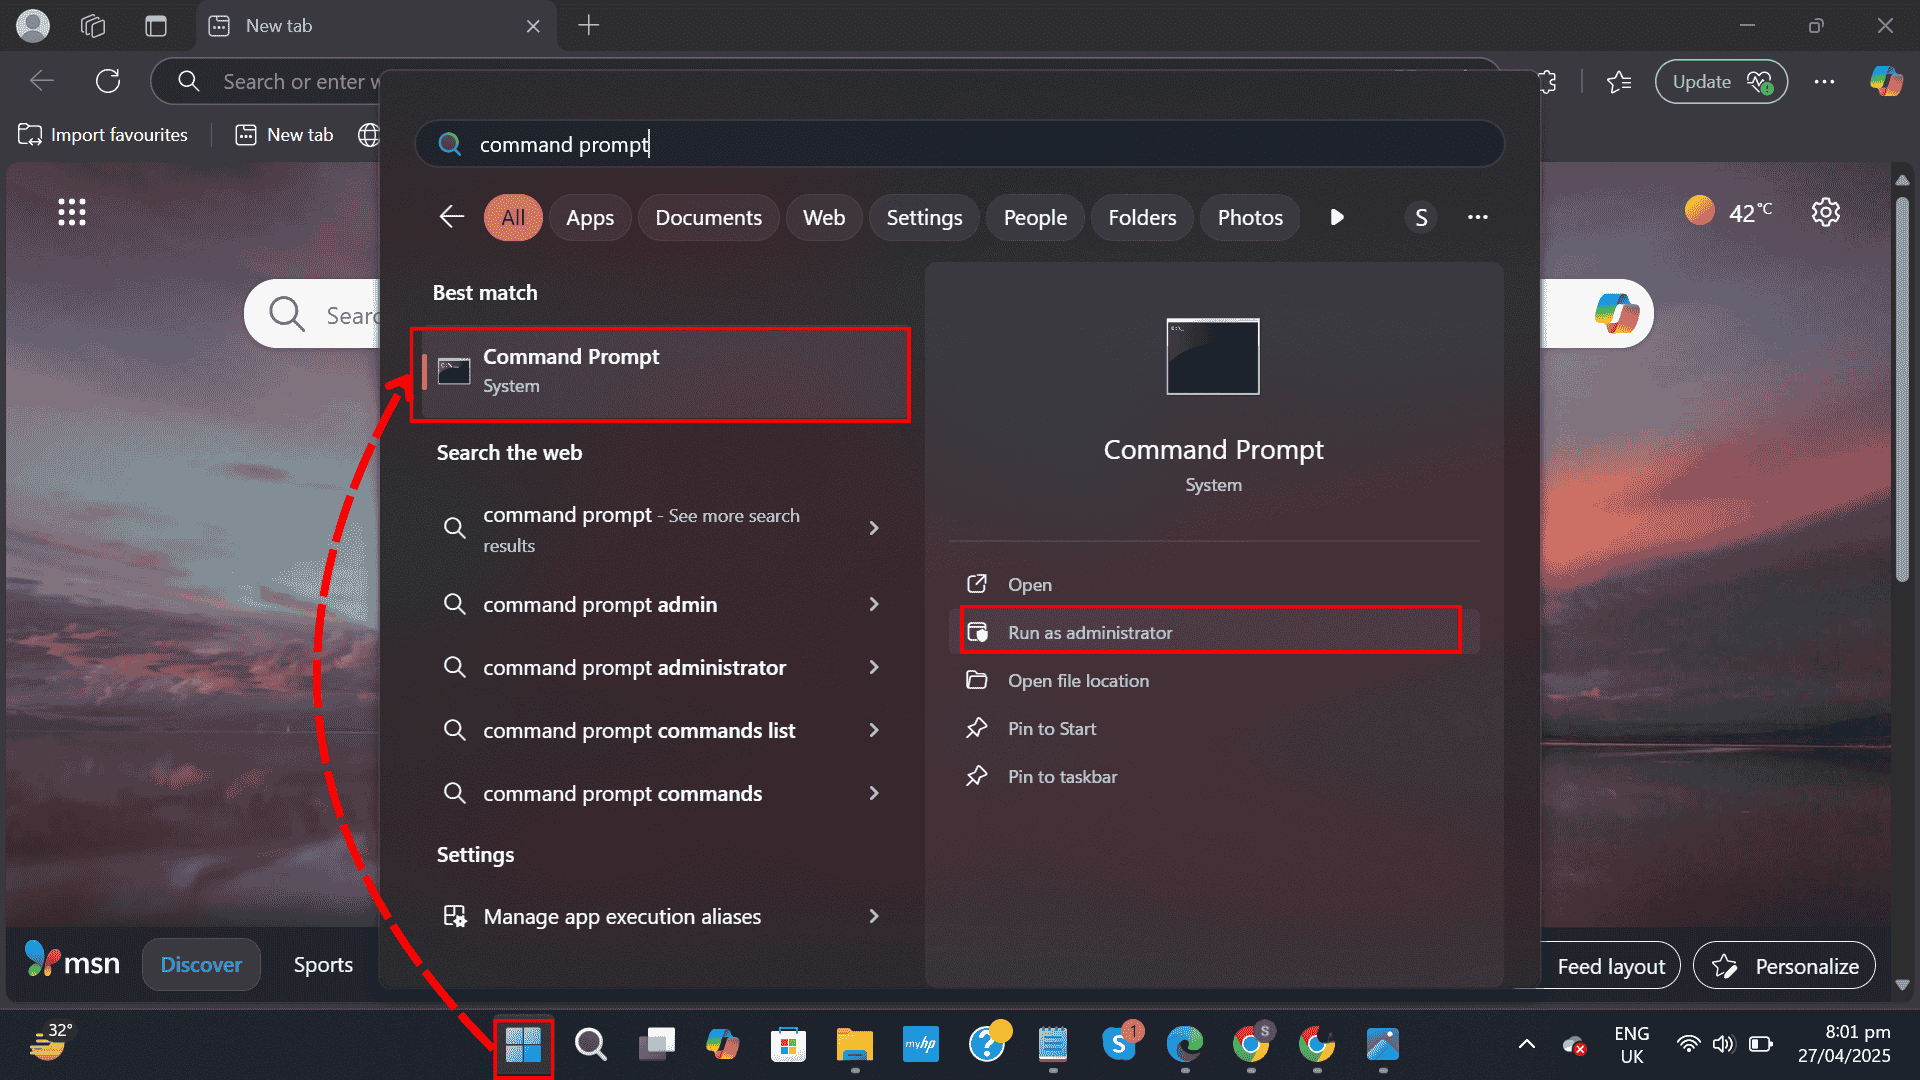Click the Task View taskbar icon
Viewport: 1920px width, 1080px height.
pyautogui.click(x=656, y=1045)
